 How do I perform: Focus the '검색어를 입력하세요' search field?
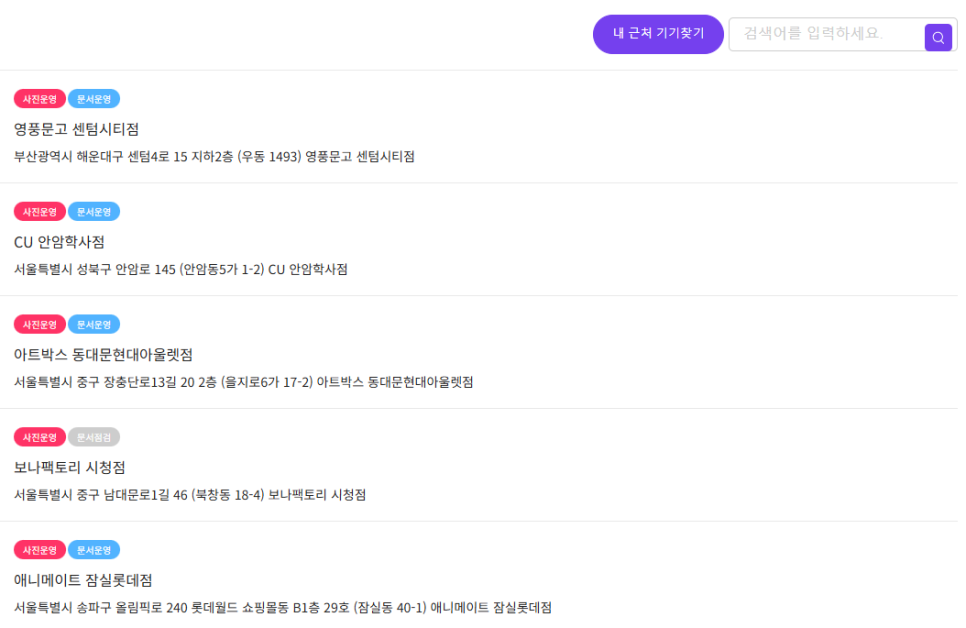click(x=826, y=34)
